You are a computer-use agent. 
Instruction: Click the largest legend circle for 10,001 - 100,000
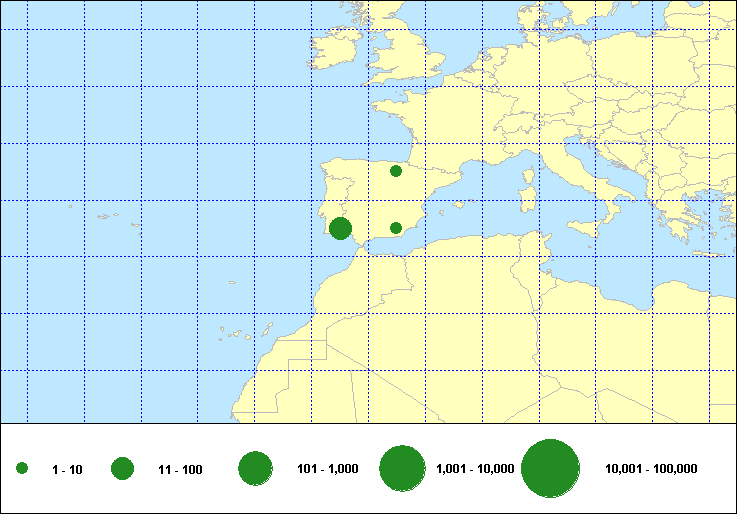(x=551, y=468)
